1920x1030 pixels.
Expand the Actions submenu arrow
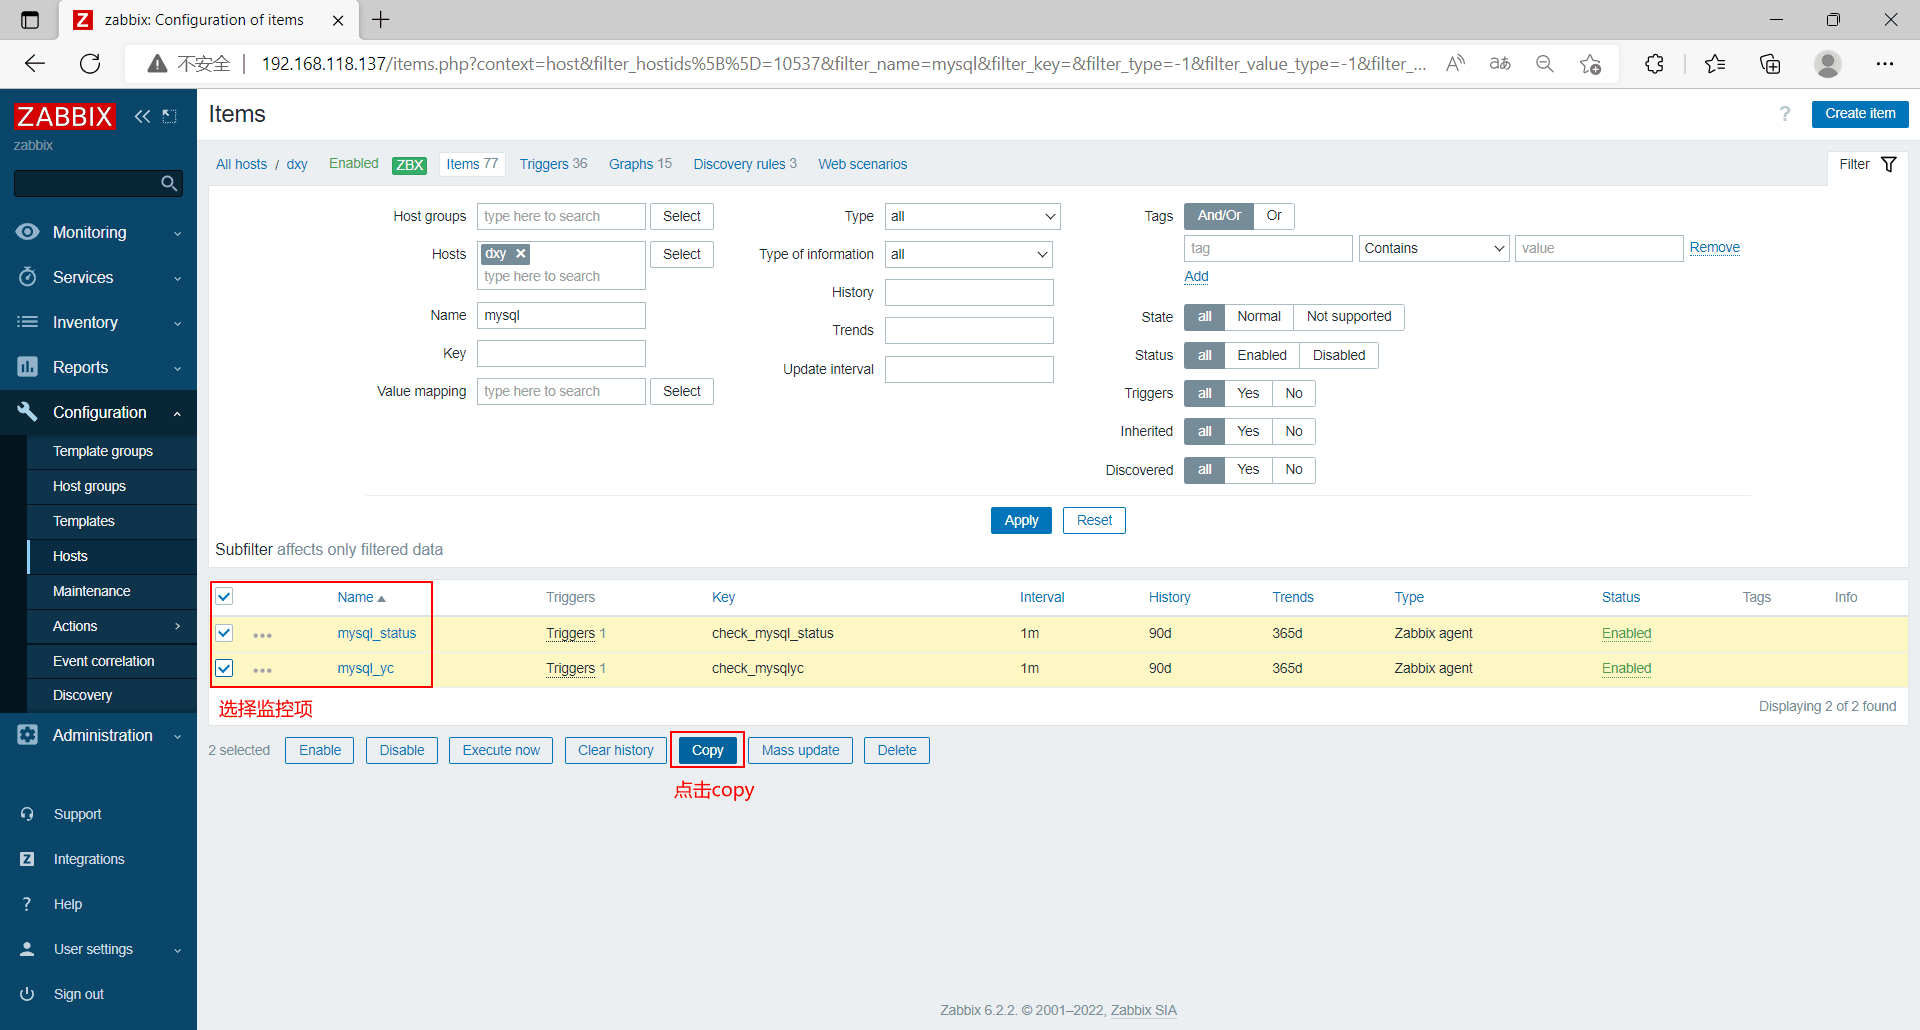coord(178,626)
